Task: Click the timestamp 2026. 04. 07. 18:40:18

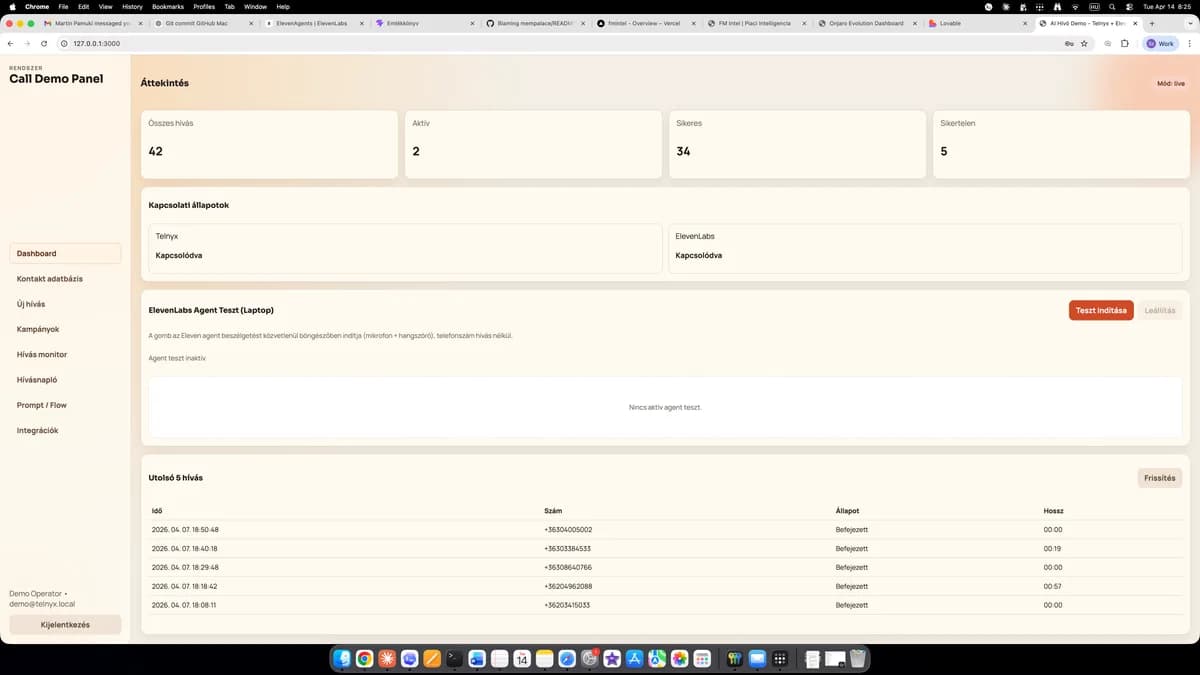Action: click(185, 549)
